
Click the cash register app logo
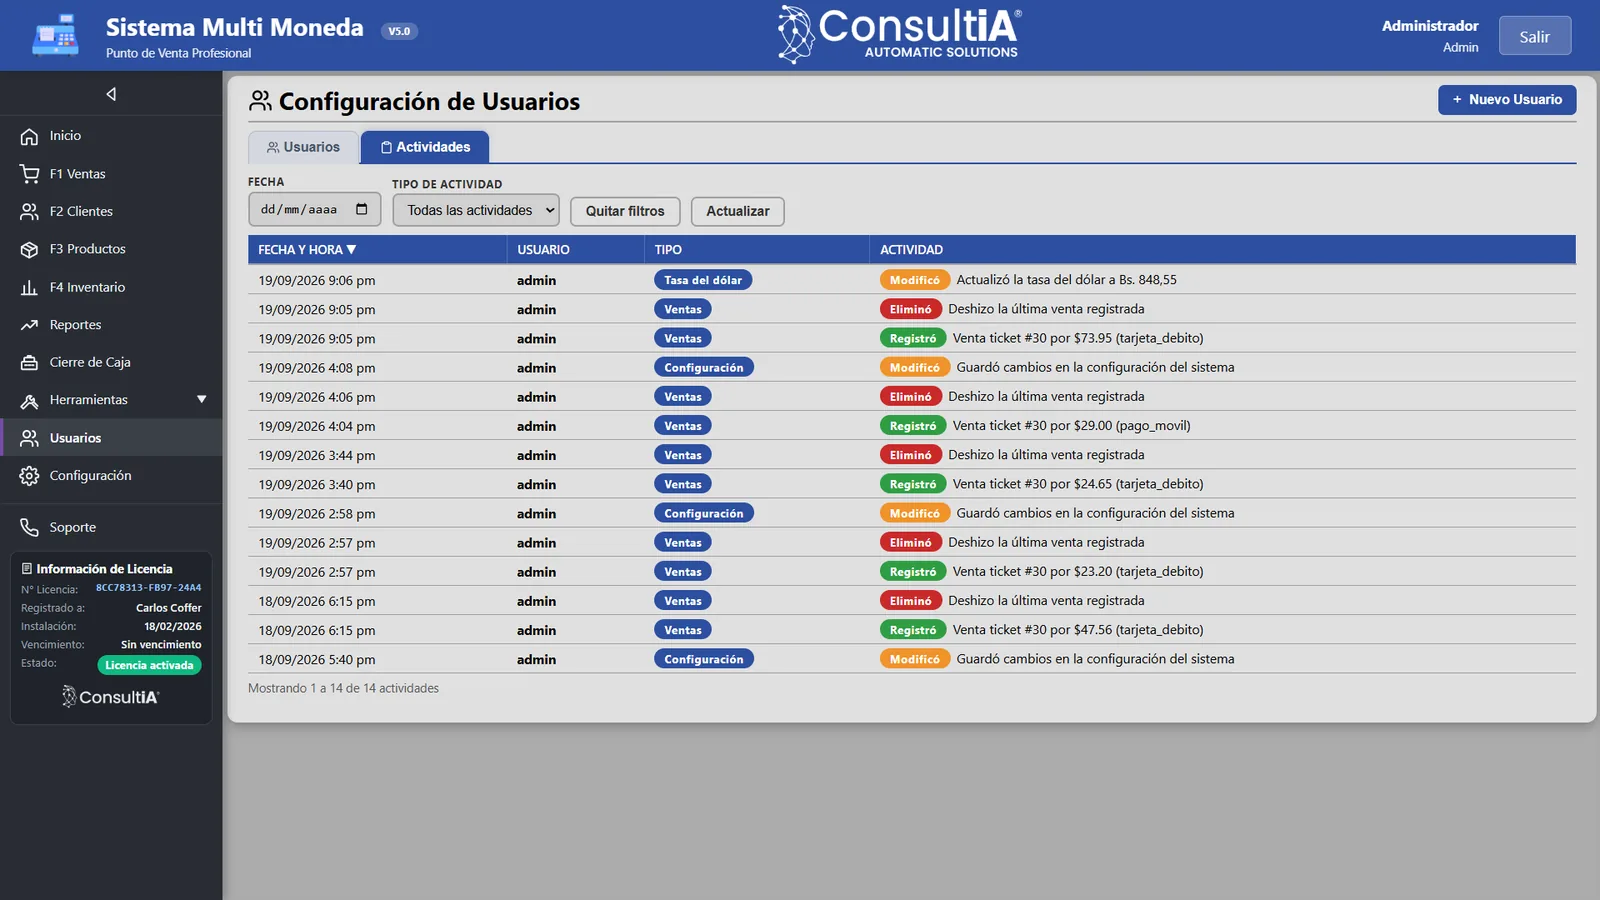(x=56, y=35)
